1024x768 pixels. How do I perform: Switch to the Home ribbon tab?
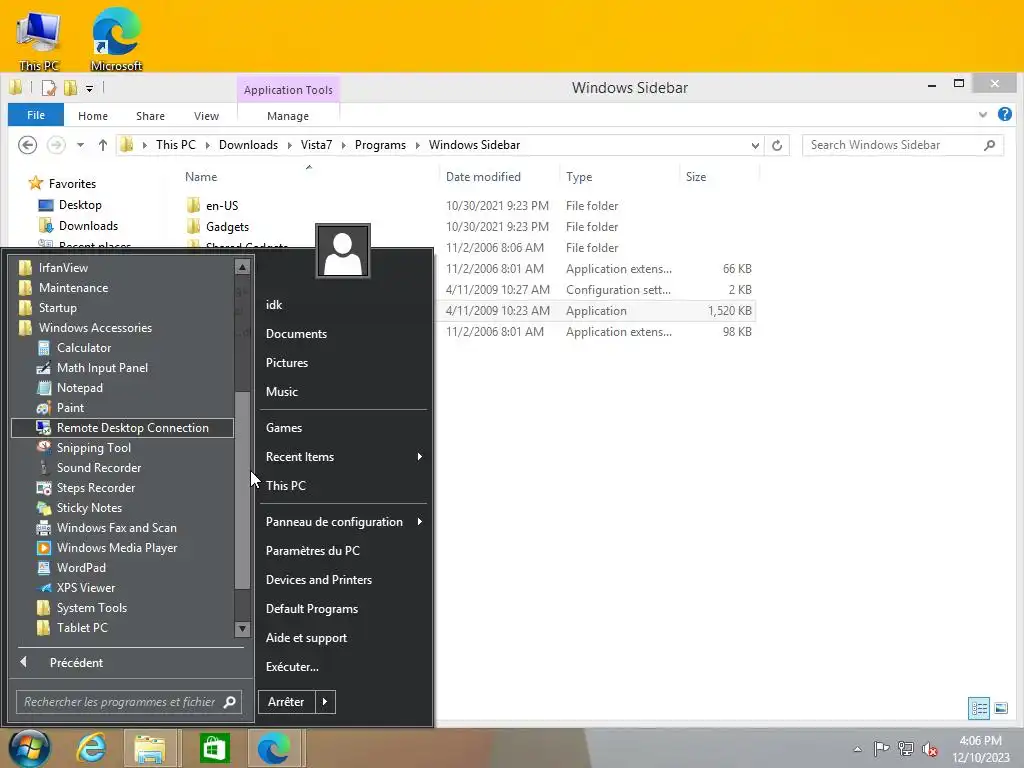pyautogui.click(x=93, y=116)
